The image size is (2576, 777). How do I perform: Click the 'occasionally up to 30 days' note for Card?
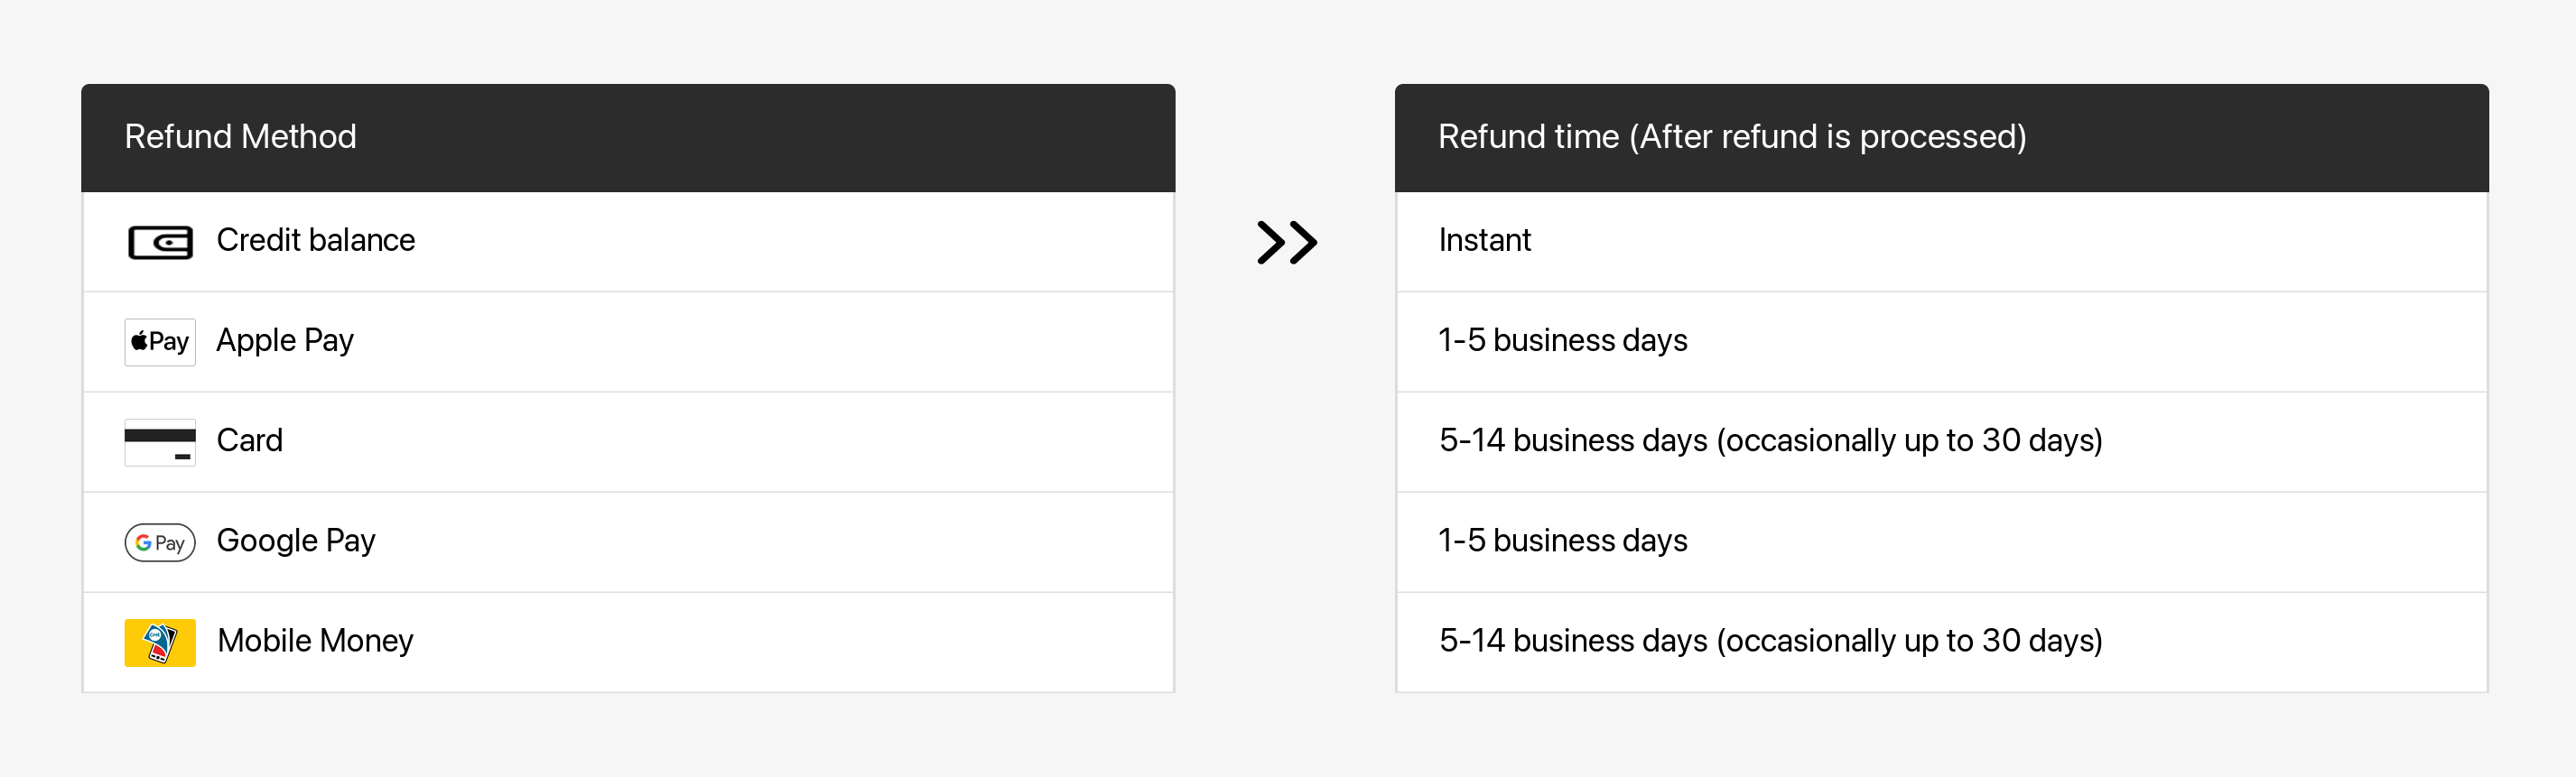(x=1909, y=441)
